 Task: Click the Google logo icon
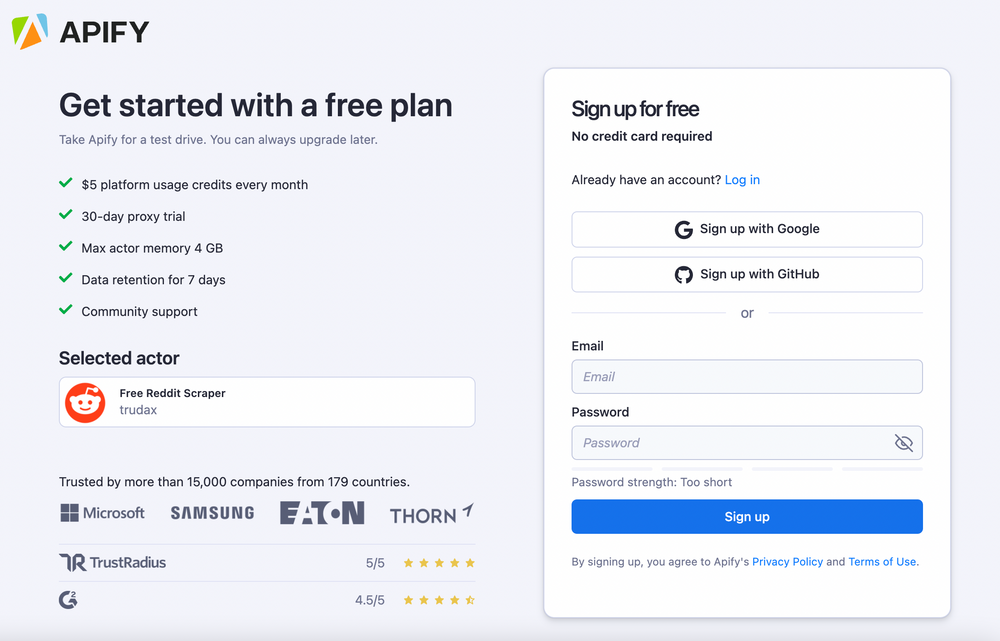pos(684,229)
